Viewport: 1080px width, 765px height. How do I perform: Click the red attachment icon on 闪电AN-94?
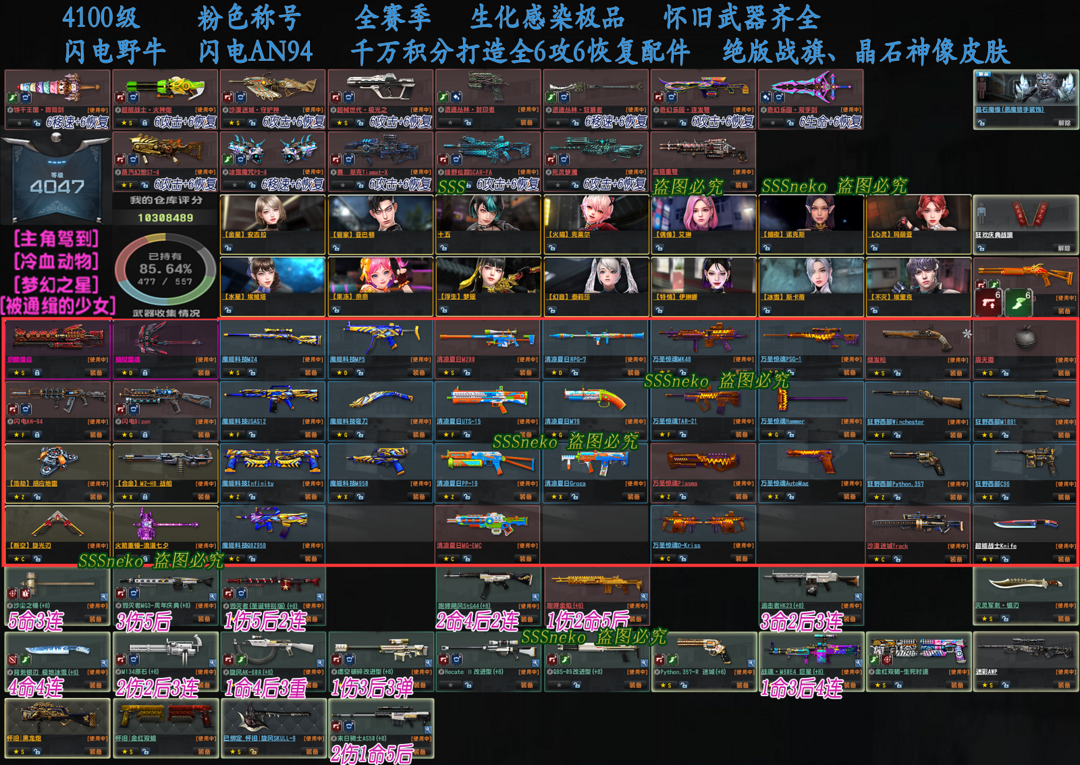click(x=12, y=409)
